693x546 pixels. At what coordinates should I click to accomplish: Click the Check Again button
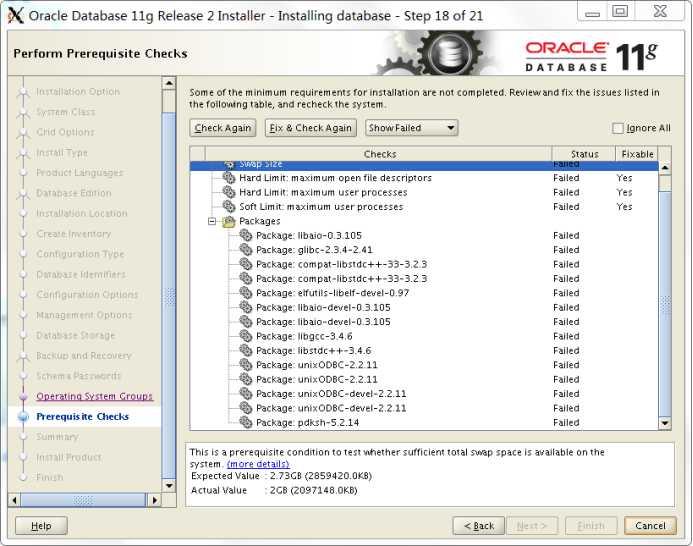223,128
